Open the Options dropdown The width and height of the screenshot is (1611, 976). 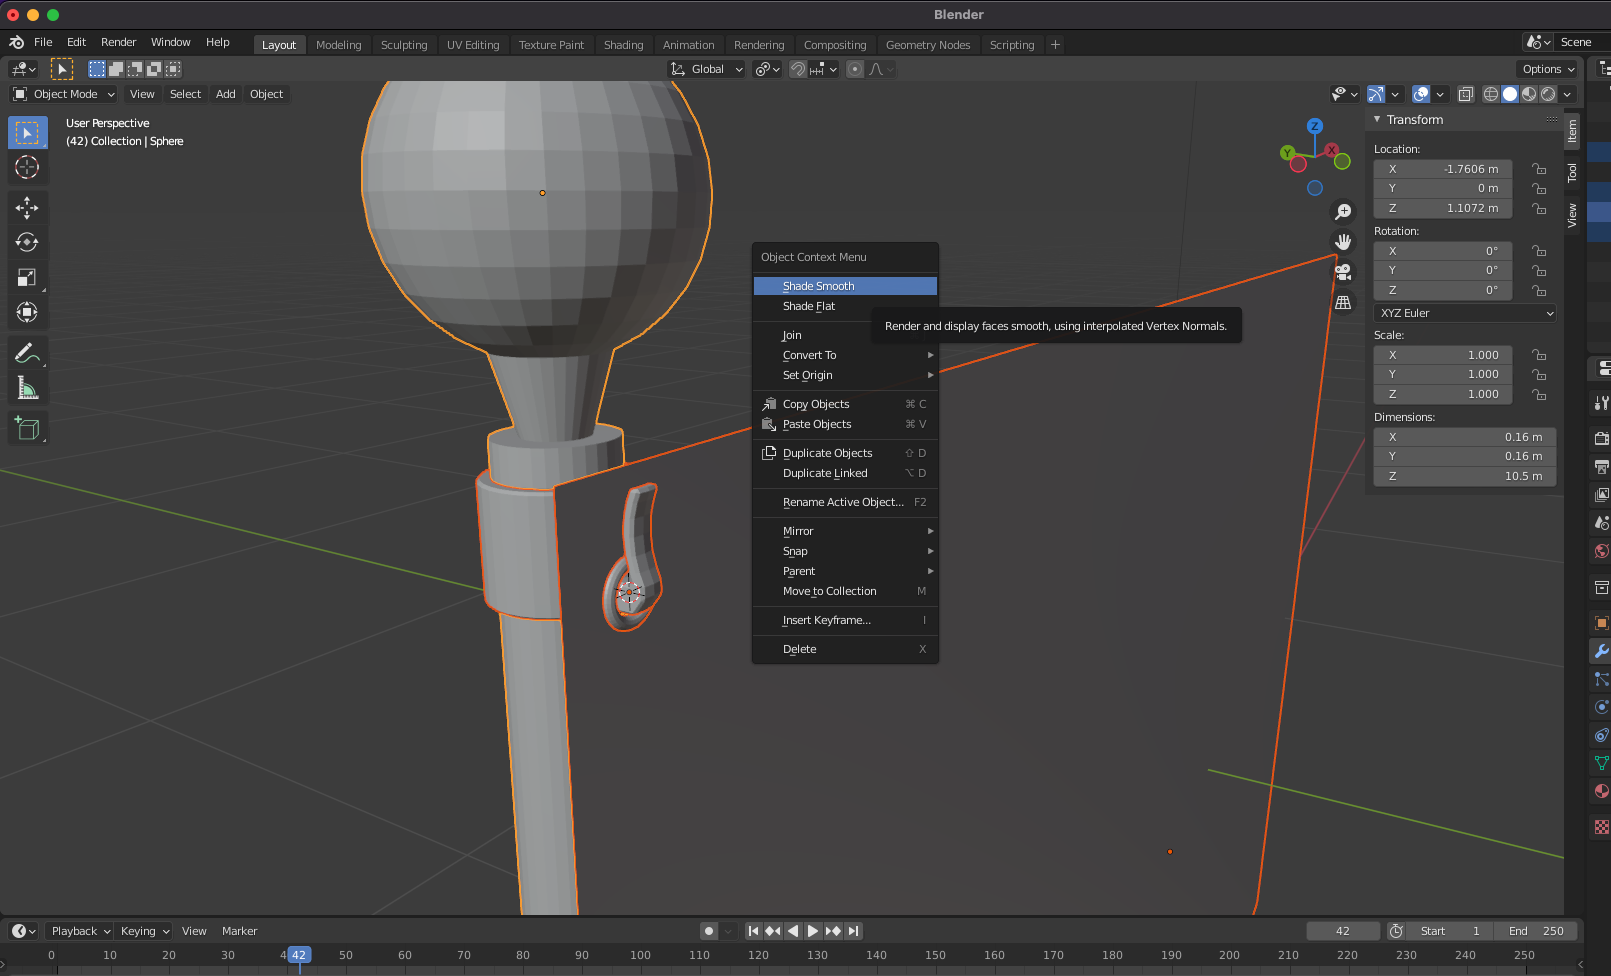click(x=1548, y=69)
